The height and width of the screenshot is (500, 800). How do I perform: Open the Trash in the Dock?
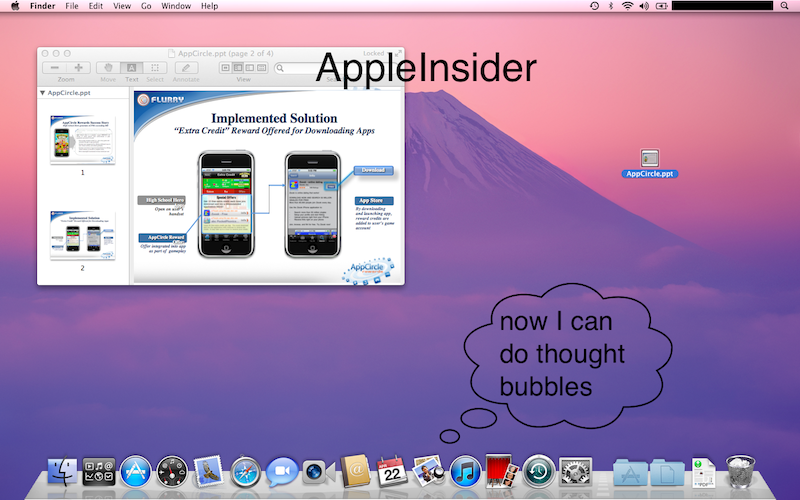tap(740, 471)
